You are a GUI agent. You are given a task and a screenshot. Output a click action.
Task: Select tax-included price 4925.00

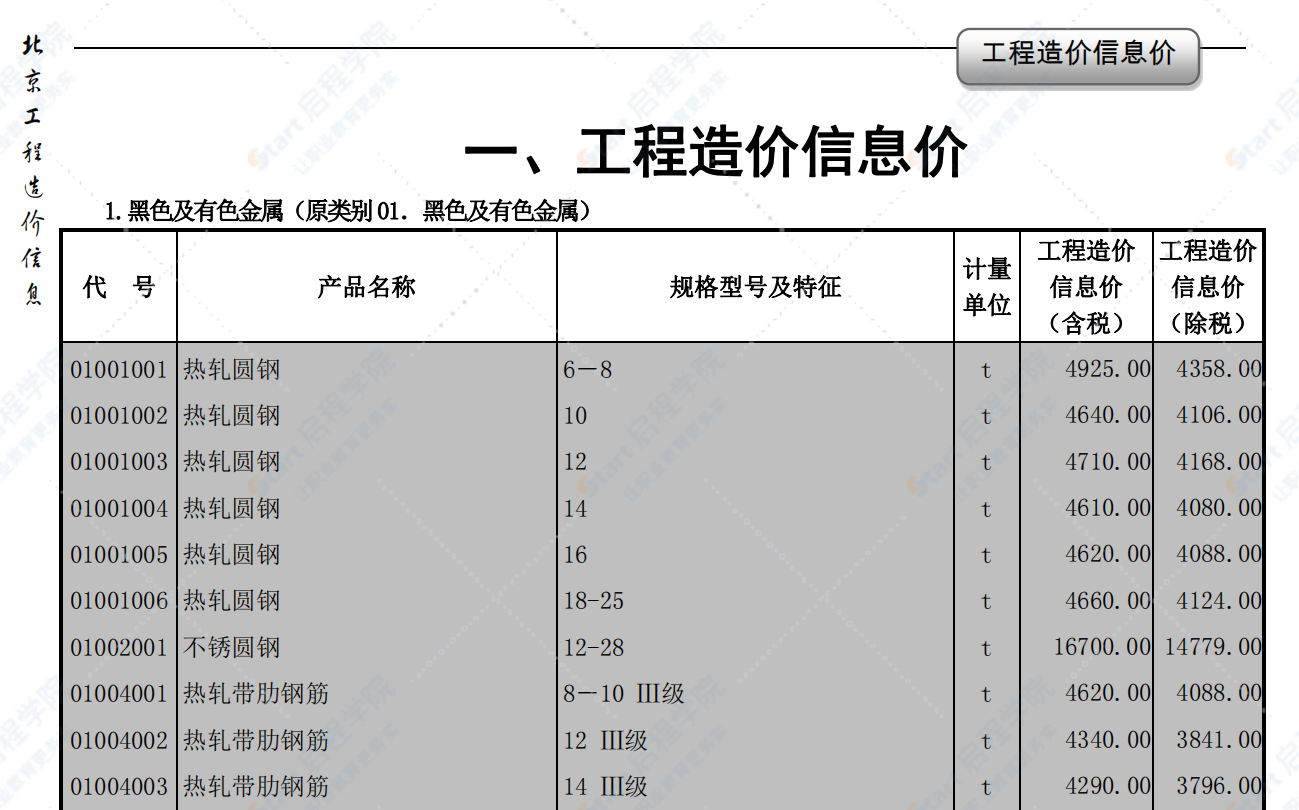(x=1108, y=369)
